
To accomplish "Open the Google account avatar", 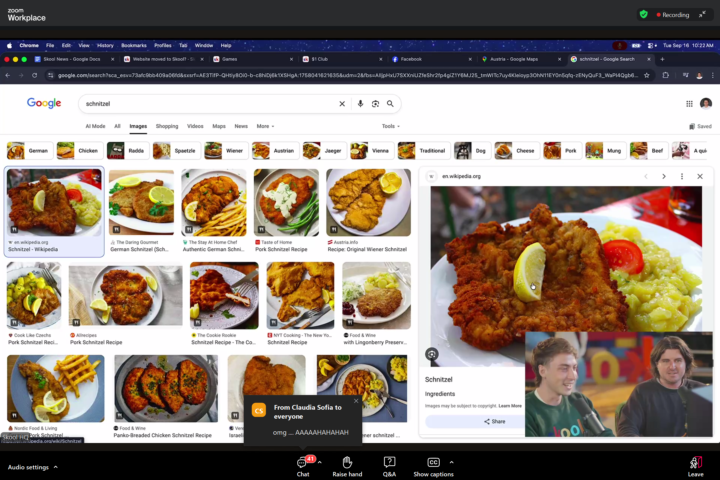I will [x=706, y=103].
